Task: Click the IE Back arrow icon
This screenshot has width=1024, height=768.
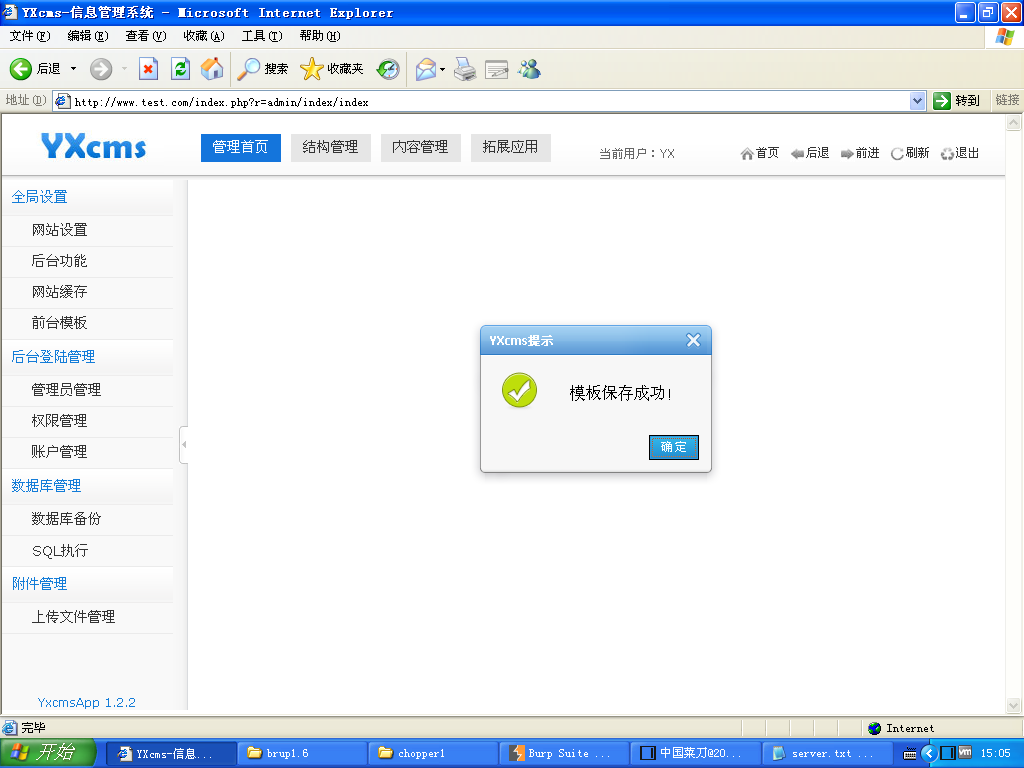Action: point(20,69)
